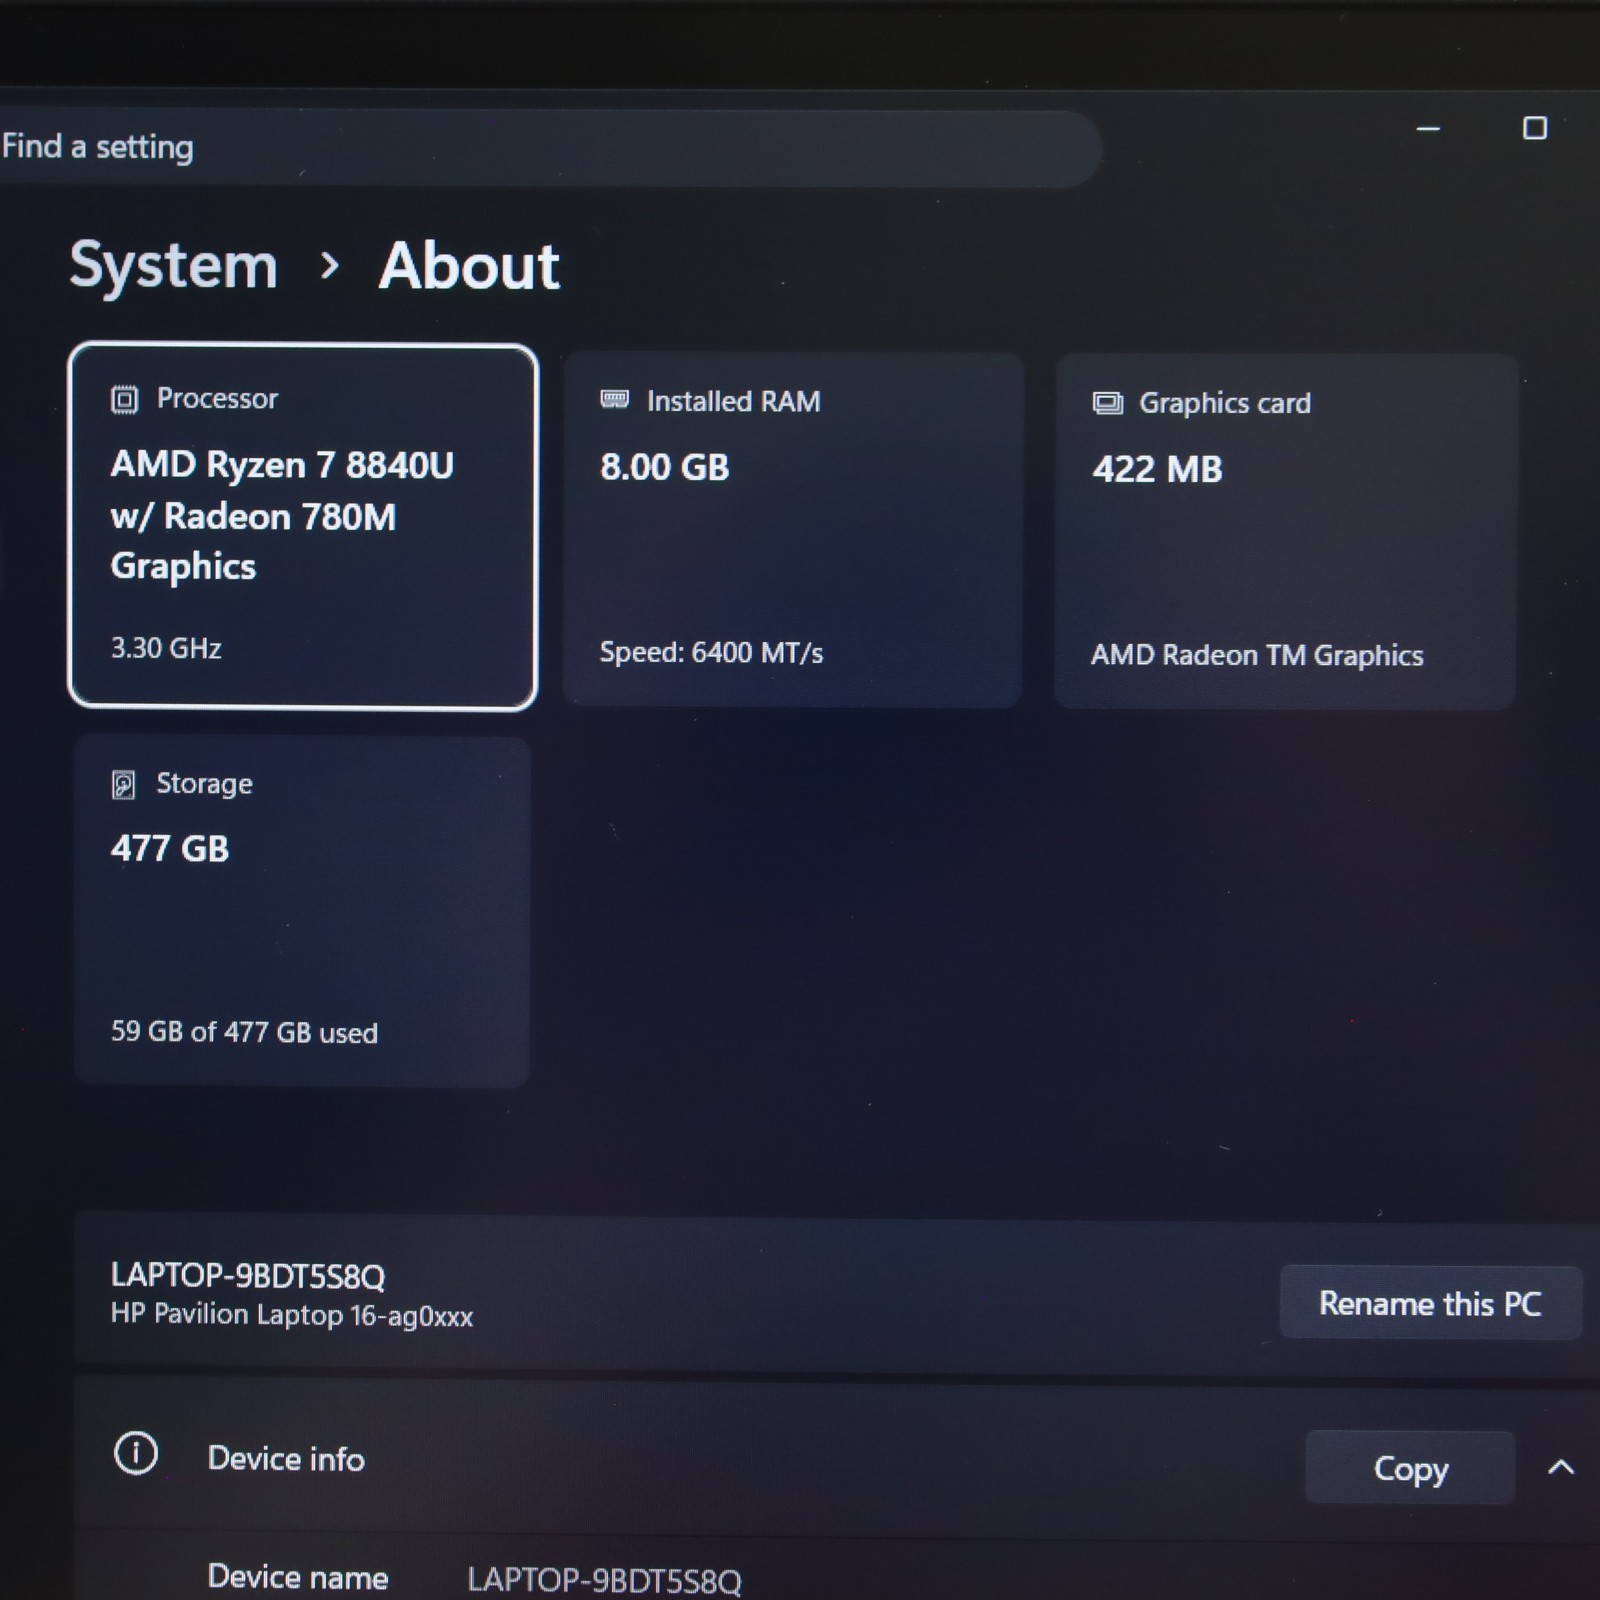Maximize the Settings window
This screenshot has height=1600, width=1600.
(1535, 128)
